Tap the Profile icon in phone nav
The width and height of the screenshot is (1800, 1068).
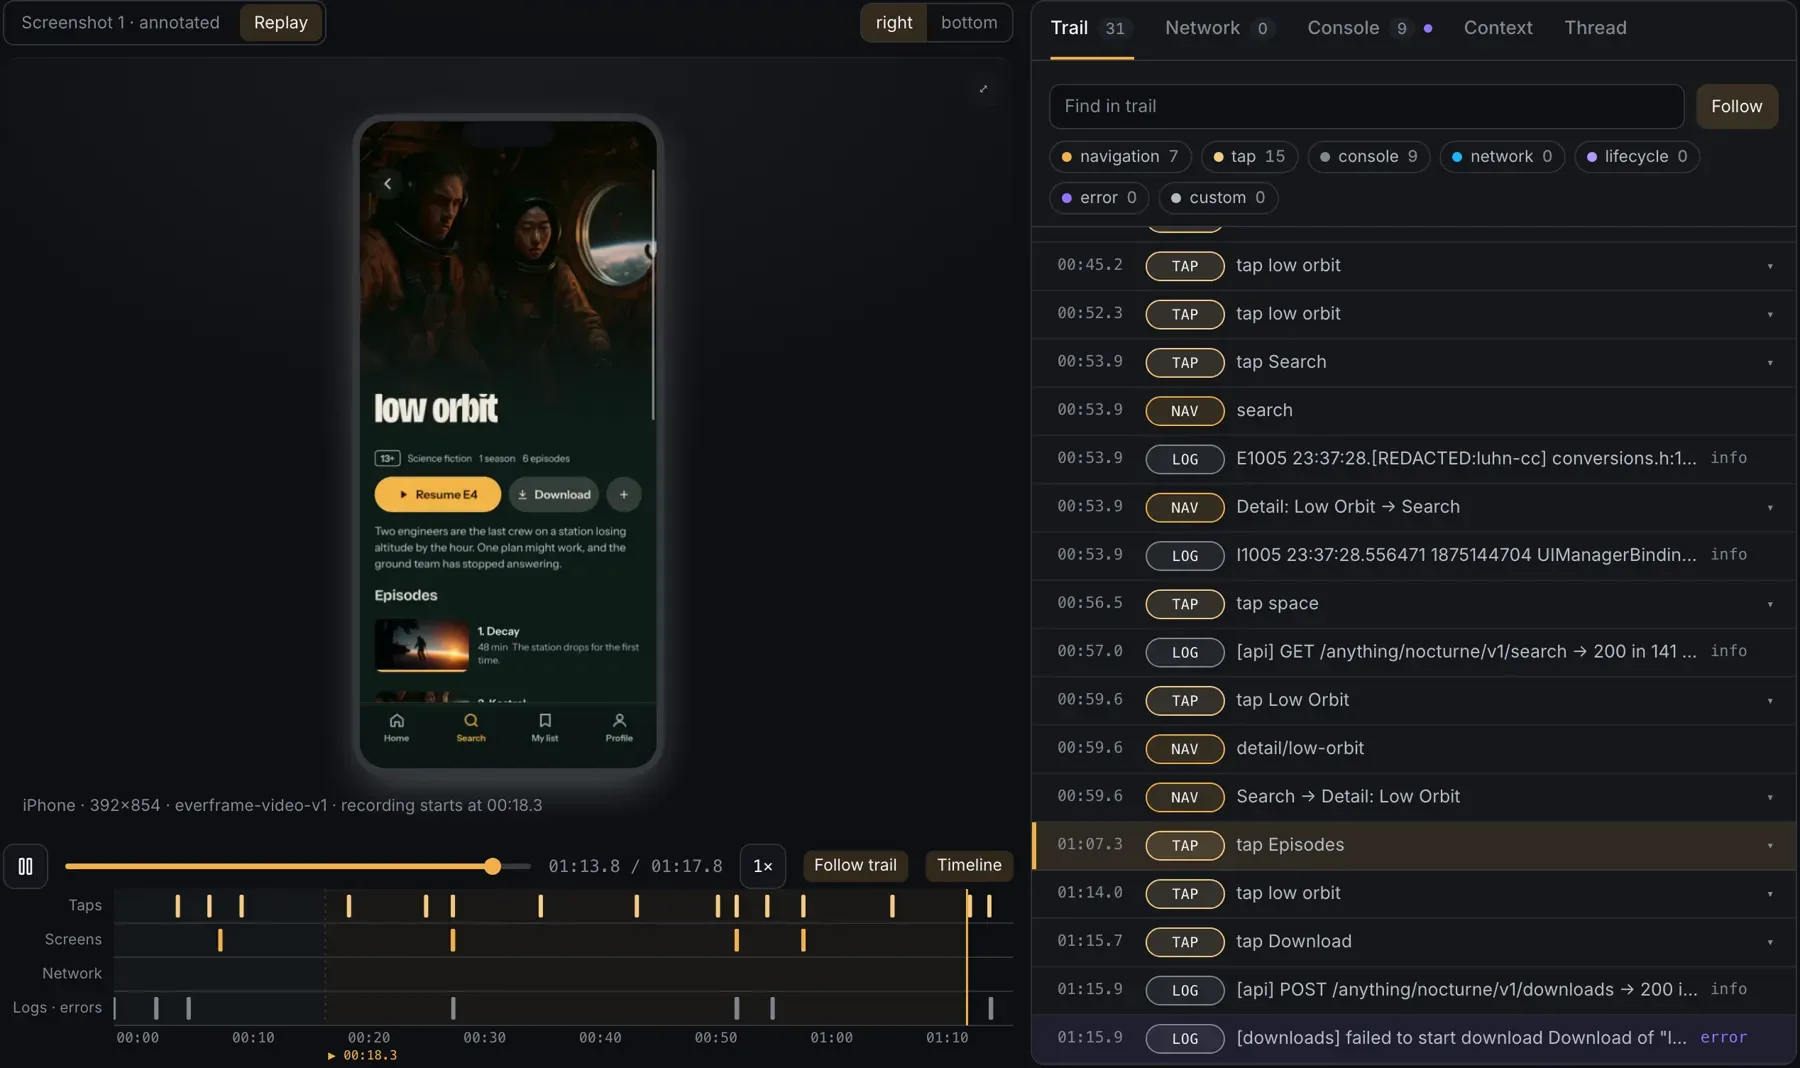coord(619,727)
